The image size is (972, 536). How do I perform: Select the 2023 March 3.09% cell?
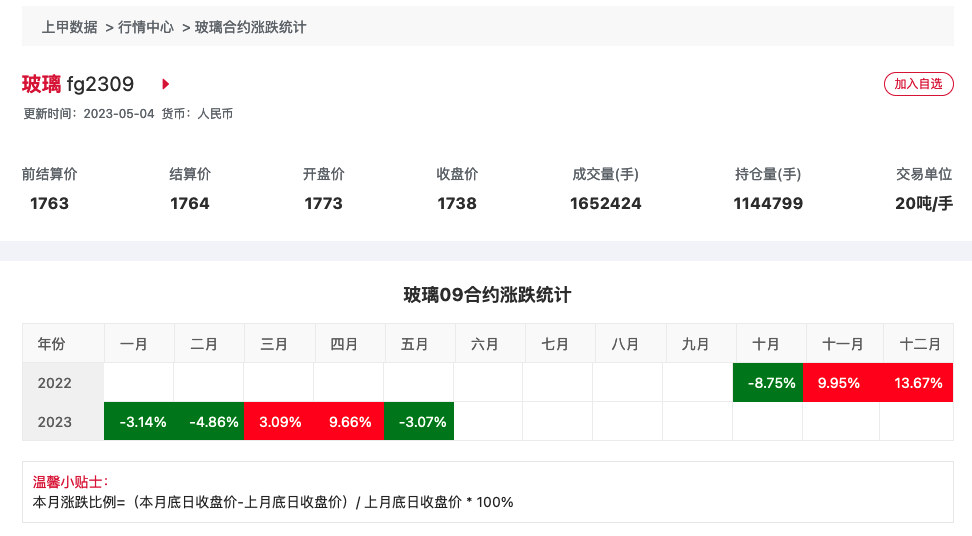tap(279, 421)
